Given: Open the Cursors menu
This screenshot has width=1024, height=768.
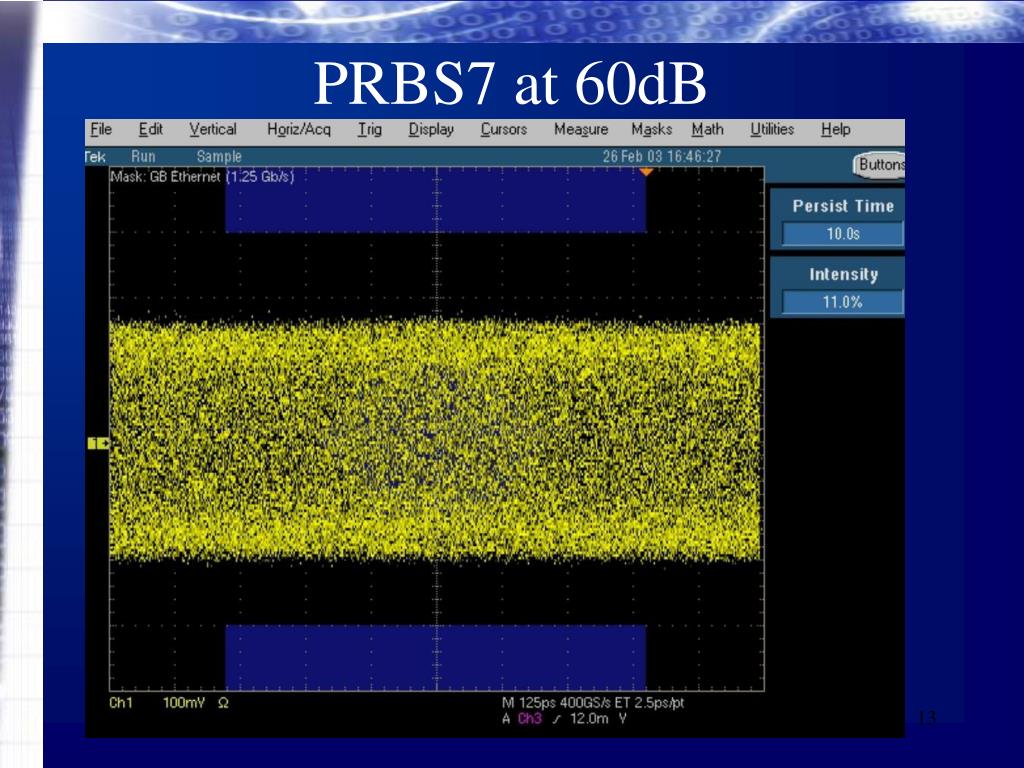Looking at the screenshot, I should (x=504, y=129).
